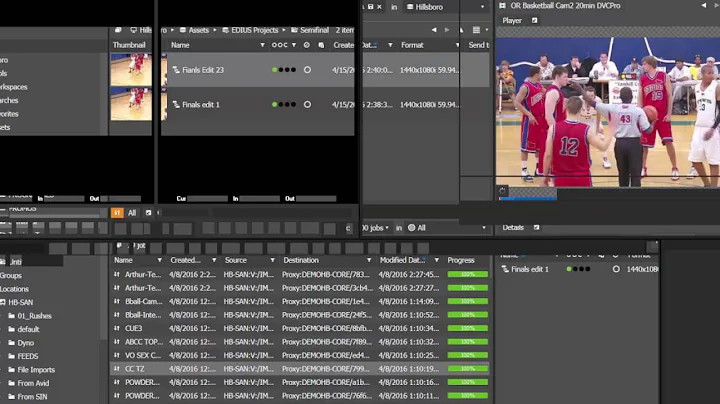The height and width of the screenshot is (404, 720).
Task: Click the basketball video preview
Action: pos(608,112)
